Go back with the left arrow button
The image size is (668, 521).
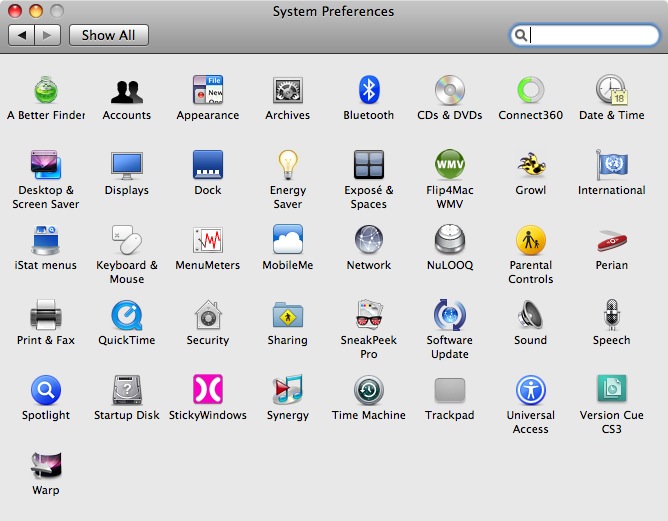pyautogui.click(x=21, y=35)
